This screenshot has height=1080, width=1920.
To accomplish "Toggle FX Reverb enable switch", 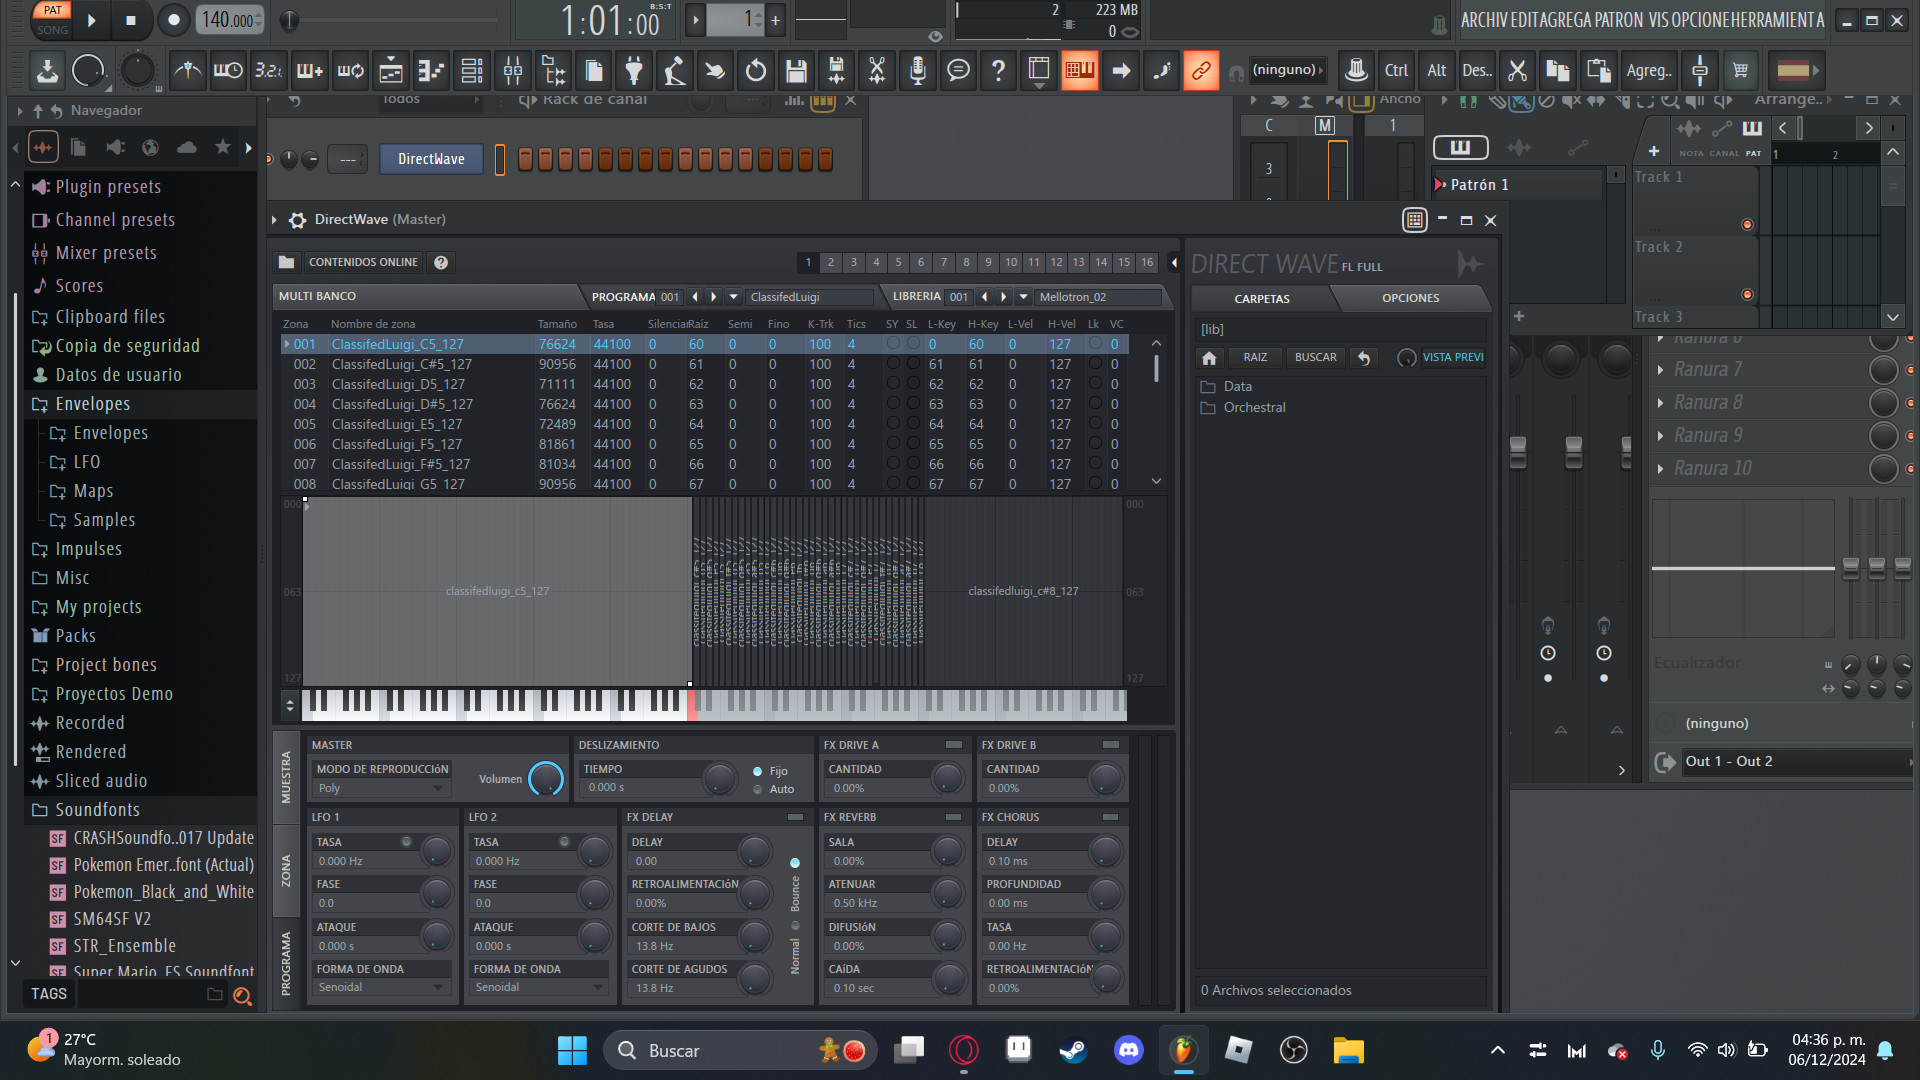I will coord(953,817).
